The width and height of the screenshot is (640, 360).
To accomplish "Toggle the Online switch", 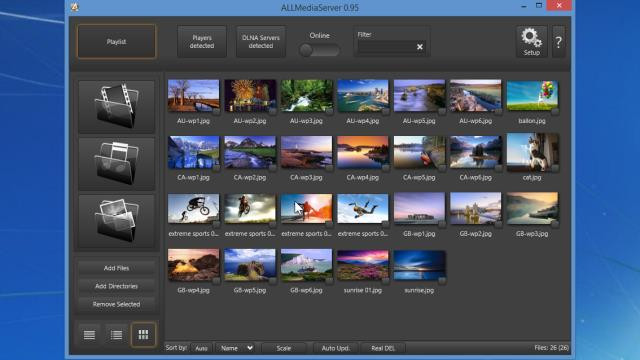I will click(x=319, y=50).
